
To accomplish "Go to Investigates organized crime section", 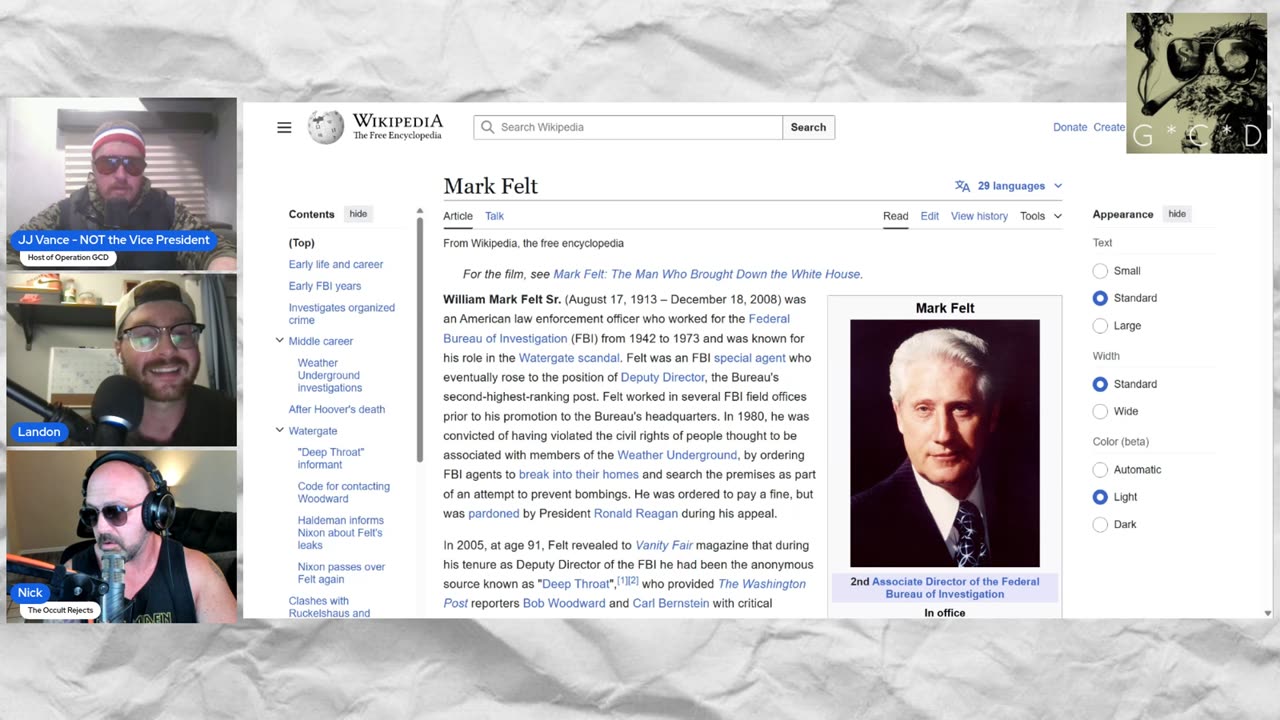I will pyautogui.click(x=342, y=314).
